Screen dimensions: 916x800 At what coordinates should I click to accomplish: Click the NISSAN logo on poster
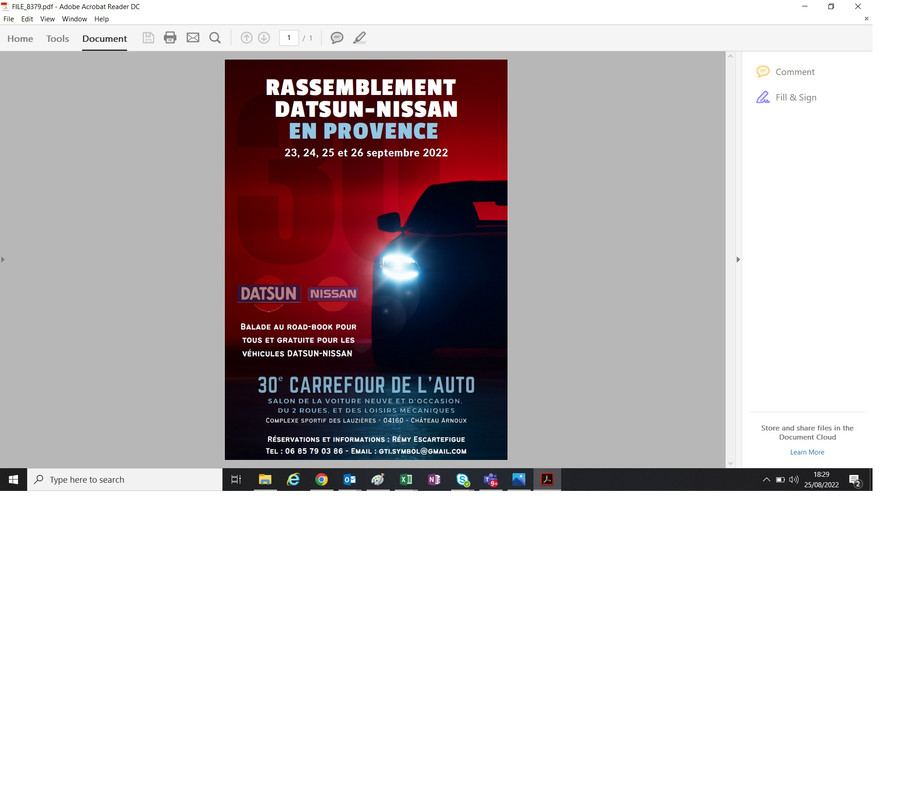pos(333,293)
